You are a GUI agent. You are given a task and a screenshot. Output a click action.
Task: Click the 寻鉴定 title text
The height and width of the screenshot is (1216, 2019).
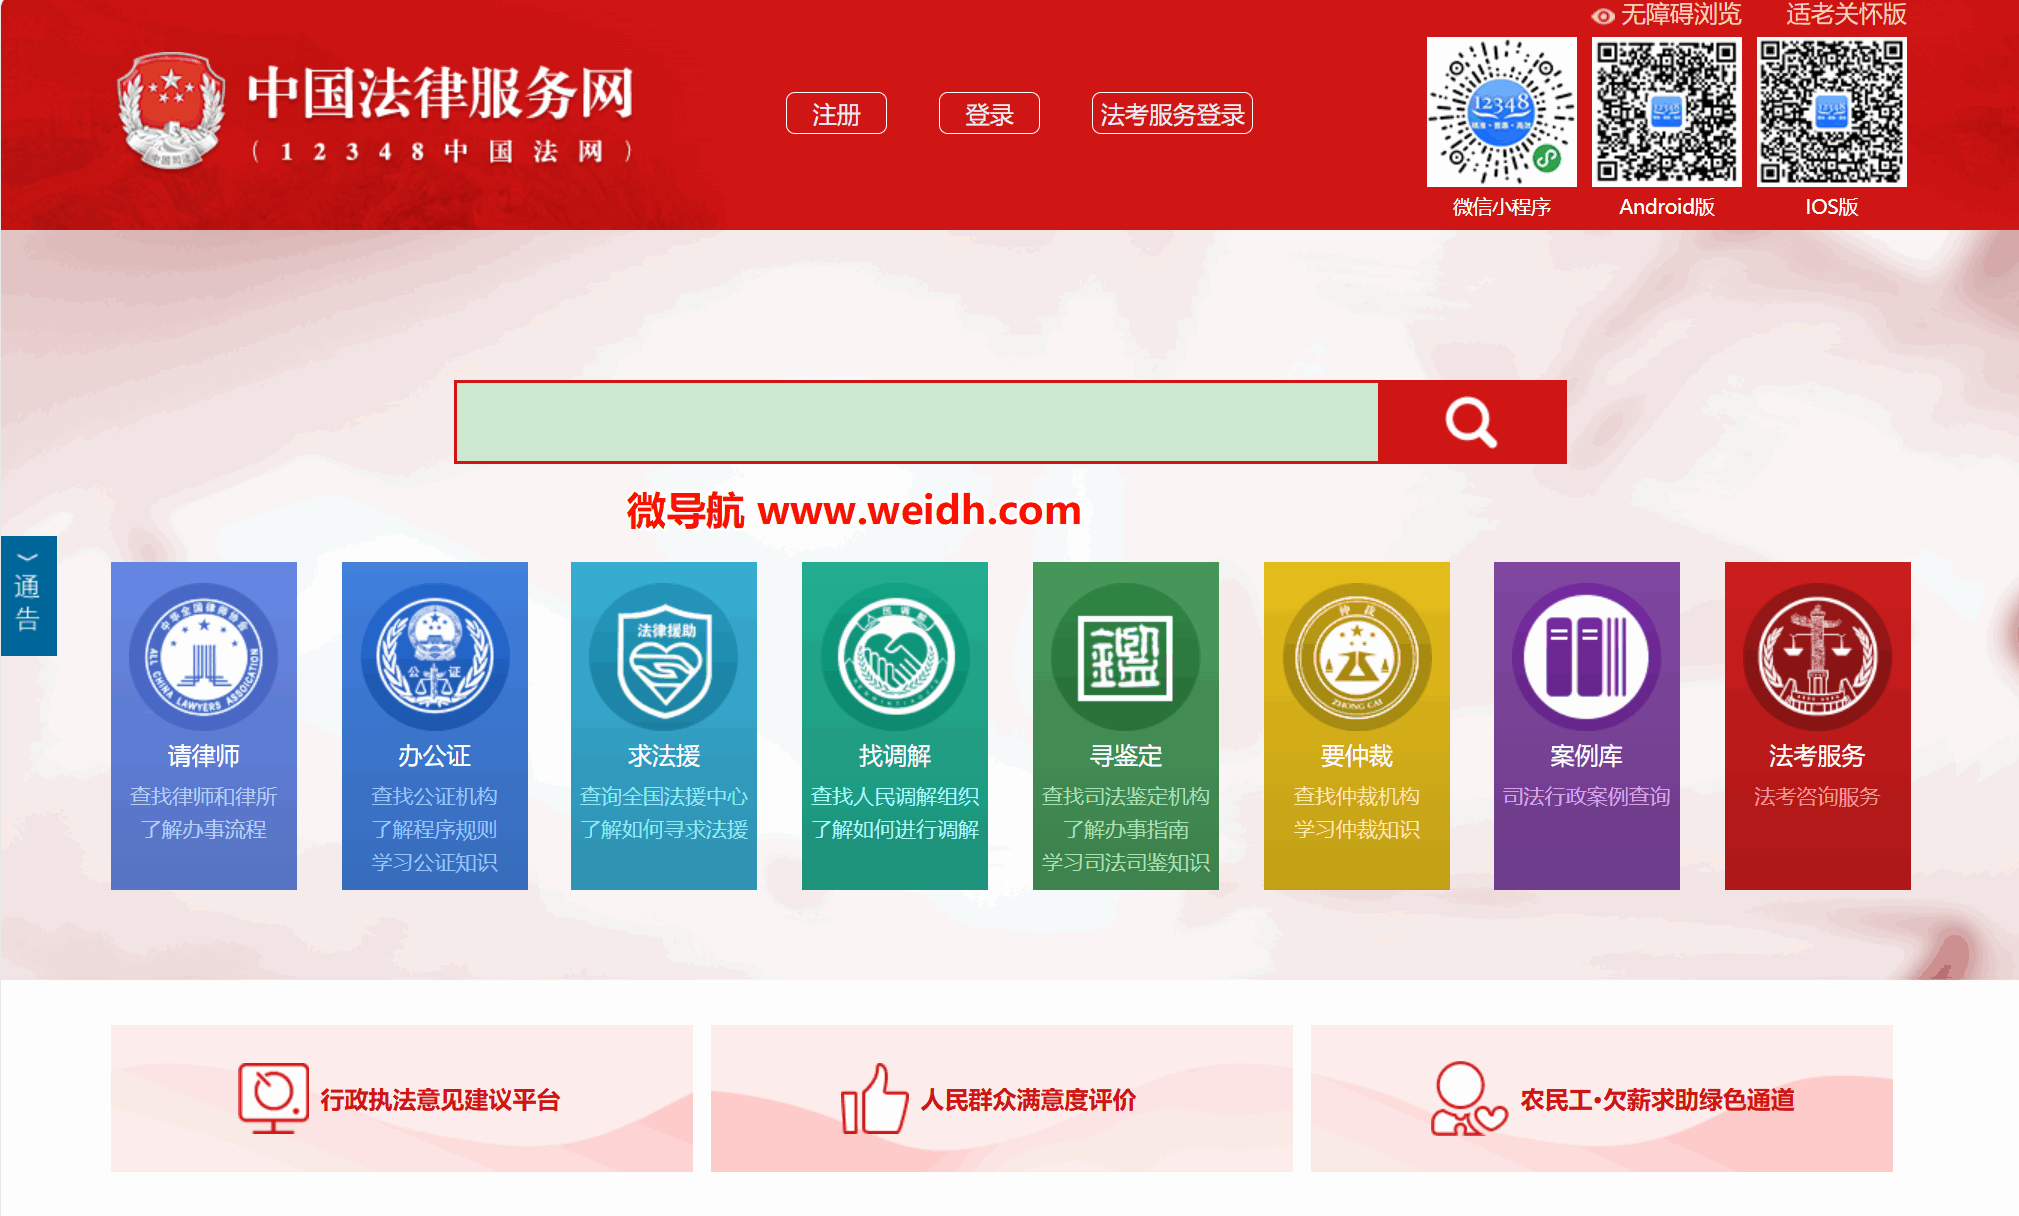[1126, 756]
